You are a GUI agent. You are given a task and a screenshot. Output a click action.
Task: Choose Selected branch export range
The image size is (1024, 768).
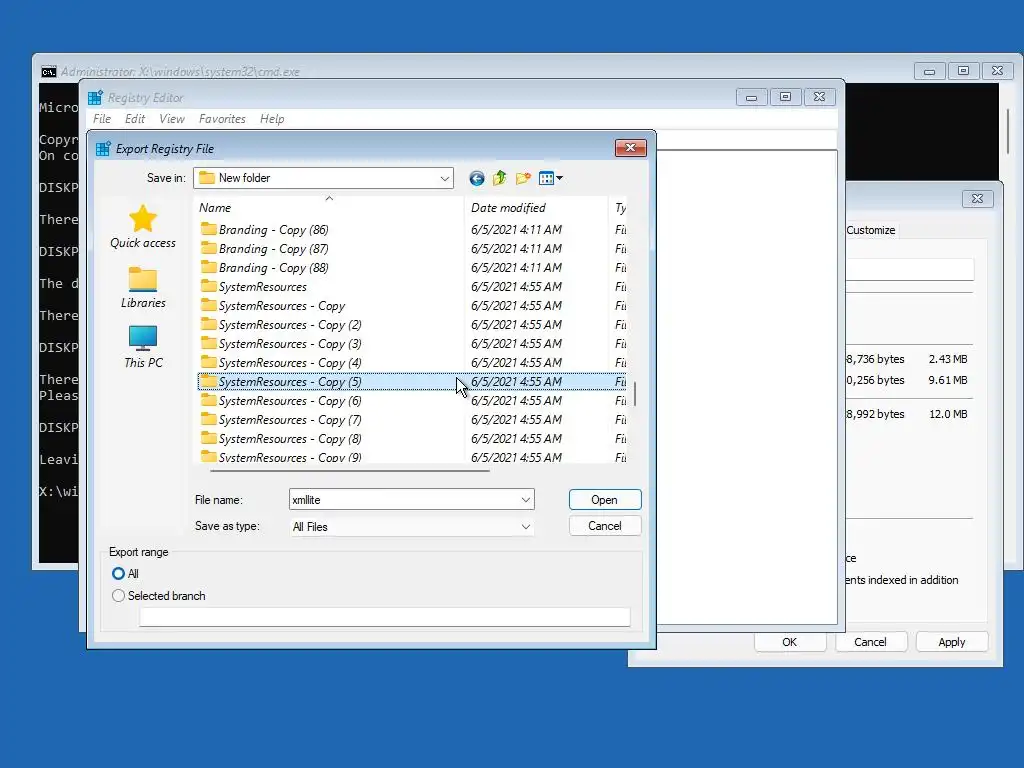(x=118, y=596)
